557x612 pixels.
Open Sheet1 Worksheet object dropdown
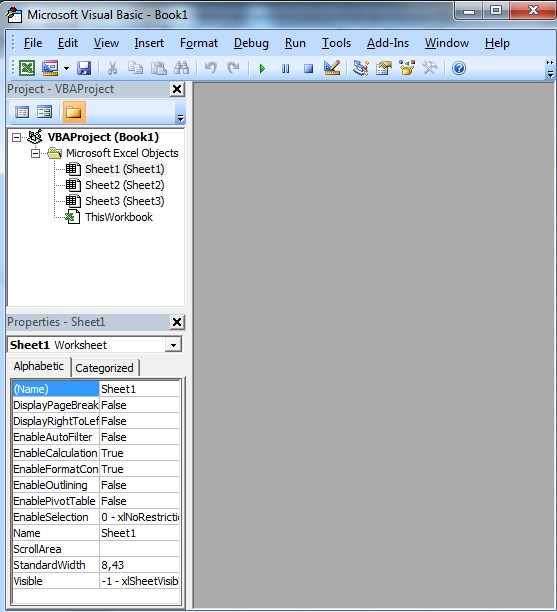point(173,345)
